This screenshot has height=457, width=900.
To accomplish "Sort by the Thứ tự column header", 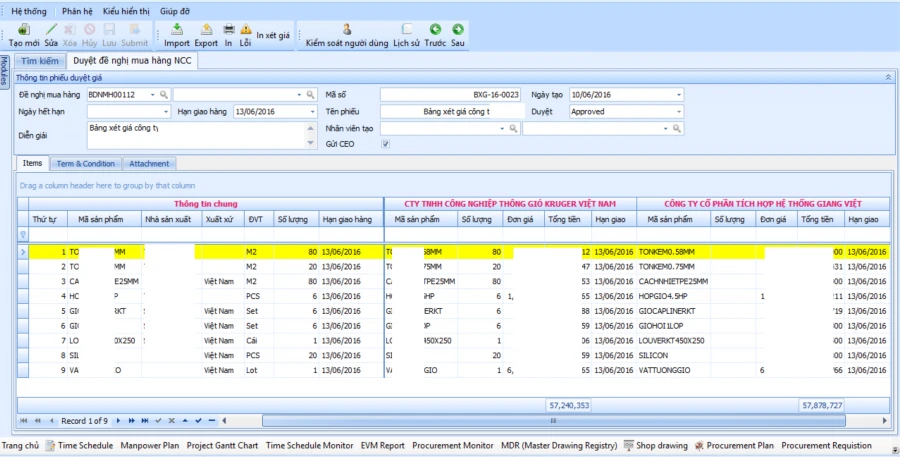I will coord(48,219).
